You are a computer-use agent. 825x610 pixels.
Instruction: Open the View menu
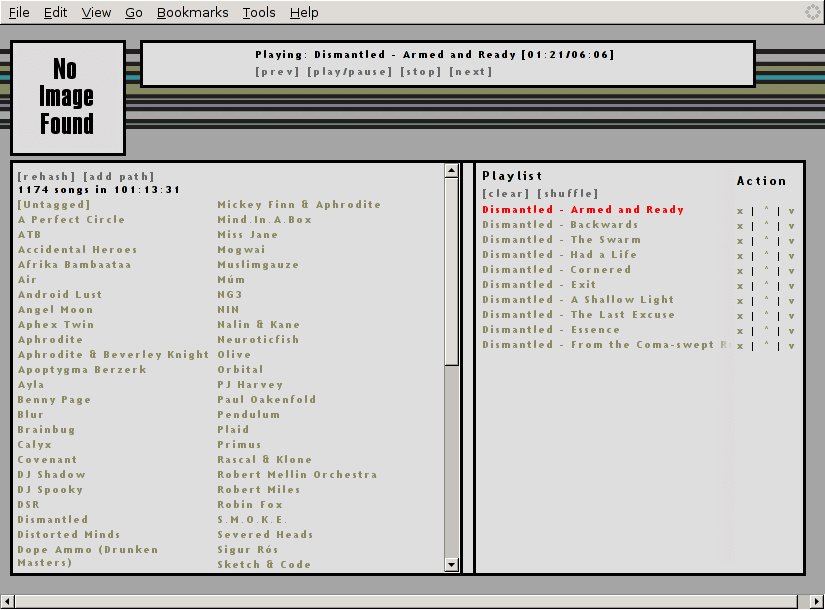pyautogui.click(x=96, y=12)
